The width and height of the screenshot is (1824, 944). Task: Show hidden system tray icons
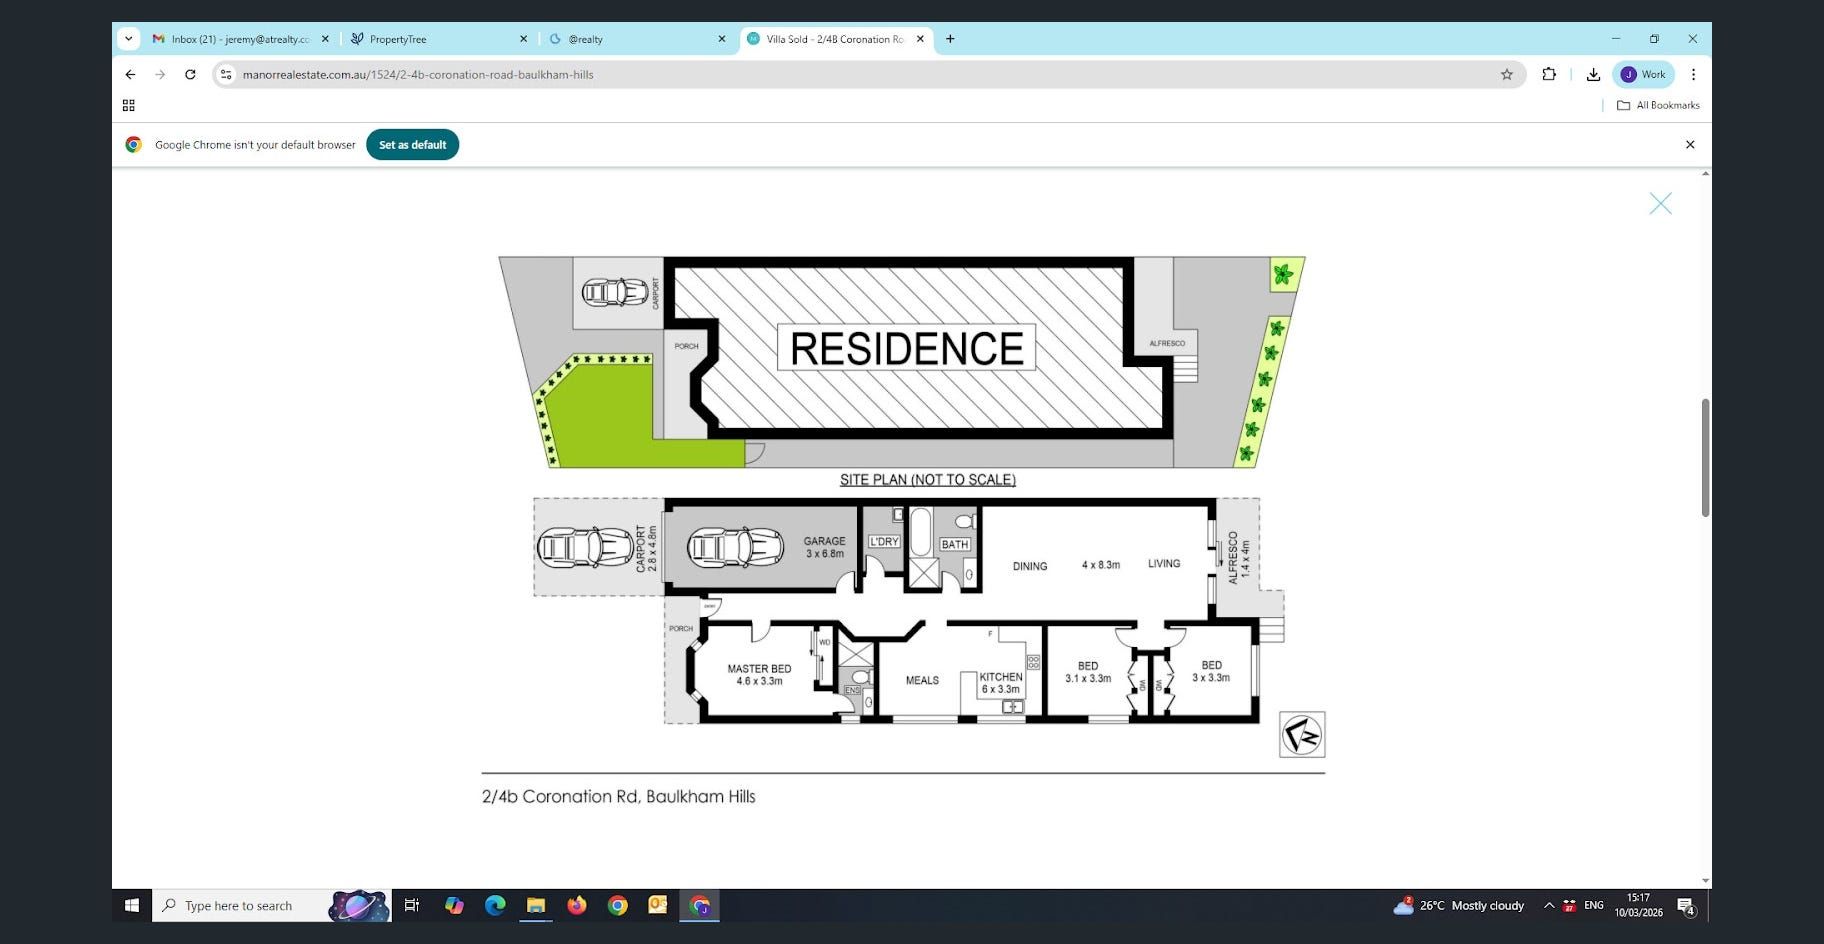pos(1549,906)
